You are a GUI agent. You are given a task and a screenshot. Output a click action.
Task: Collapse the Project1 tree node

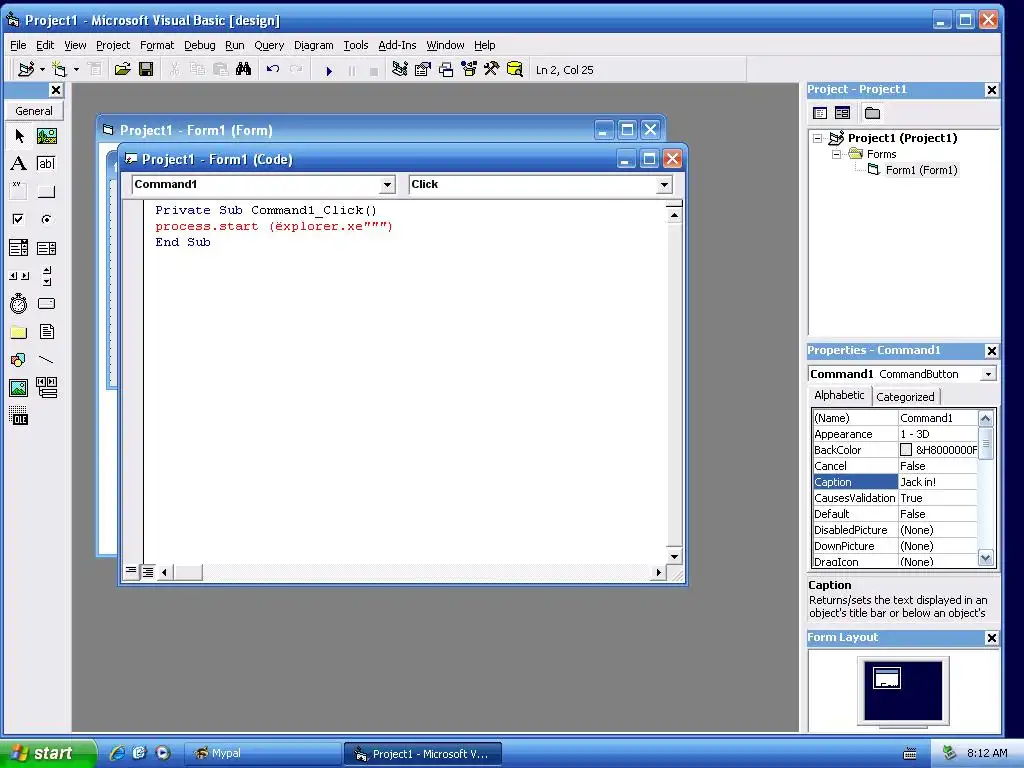[817, 138]
